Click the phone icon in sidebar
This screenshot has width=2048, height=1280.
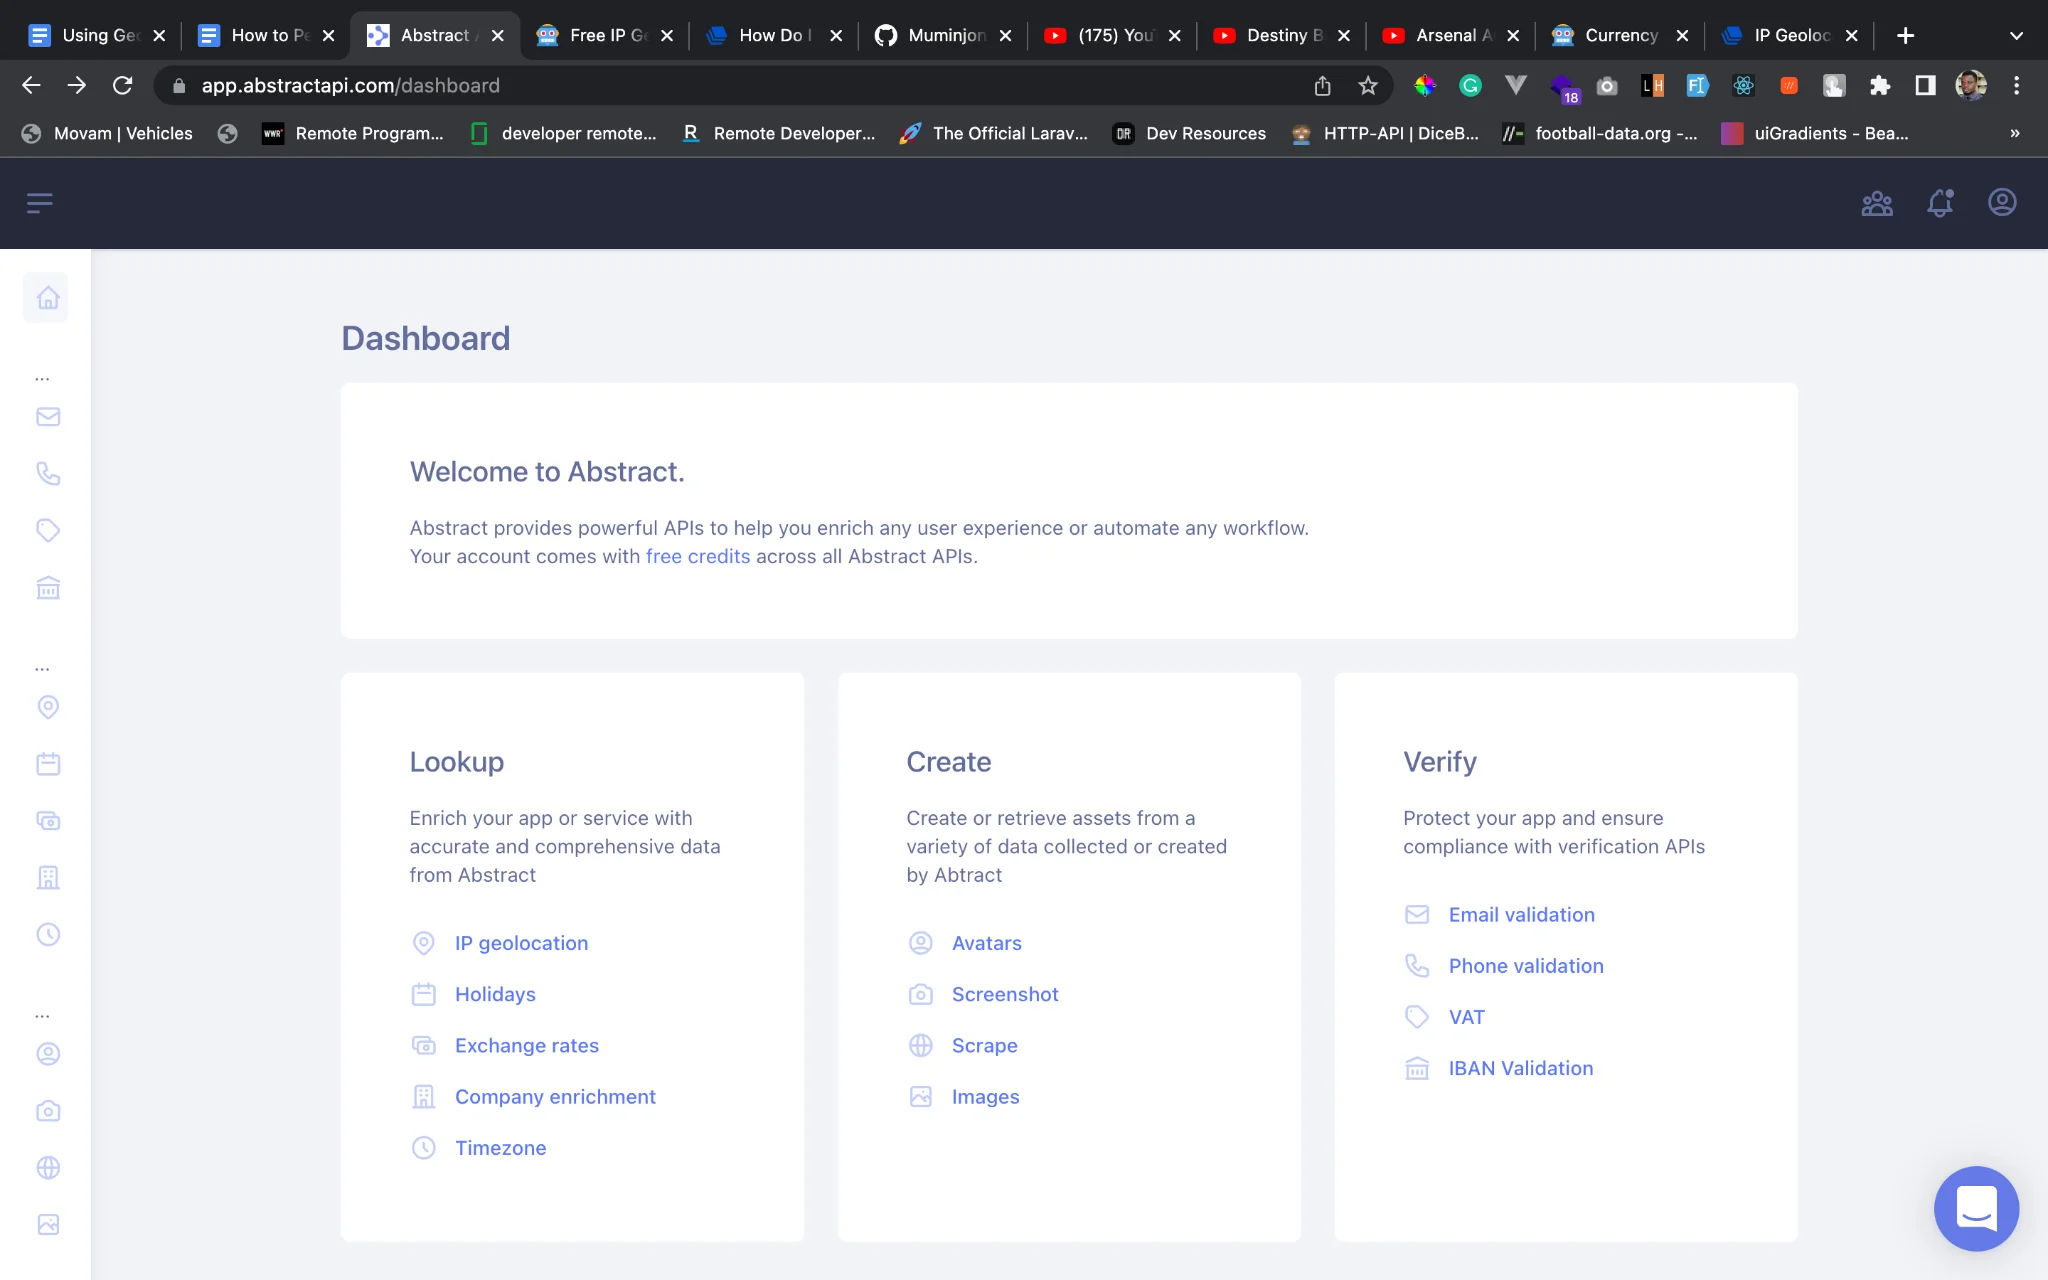(48, 473)
